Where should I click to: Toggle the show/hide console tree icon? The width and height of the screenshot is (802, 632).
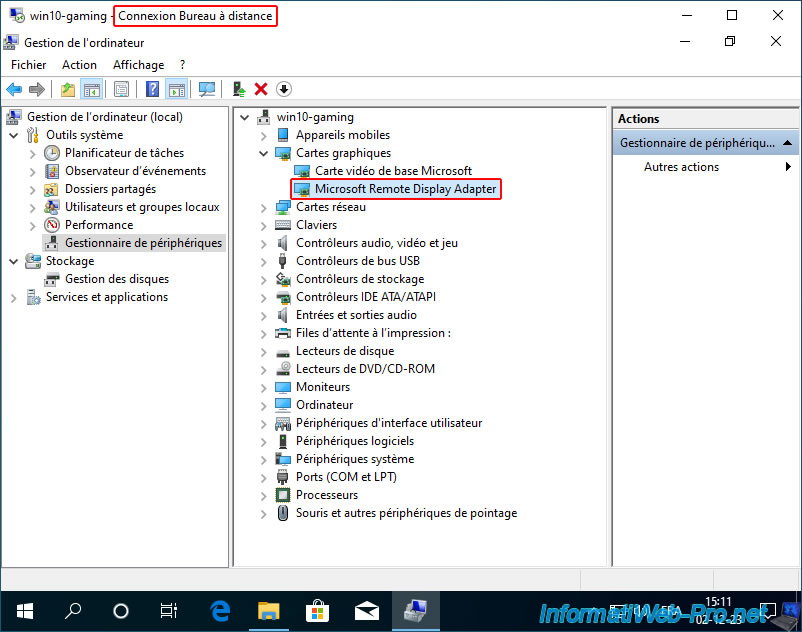pyautogui.click(x=92, y=89)
